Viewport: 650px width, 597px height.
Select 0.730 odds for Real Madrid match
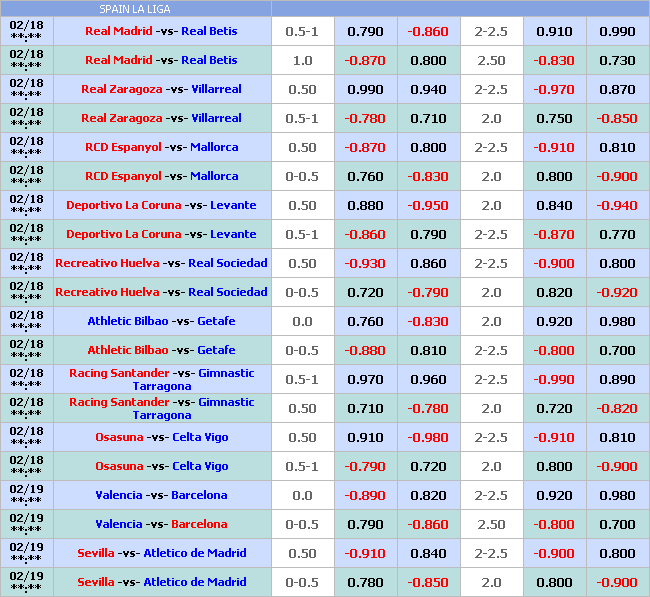617,60
